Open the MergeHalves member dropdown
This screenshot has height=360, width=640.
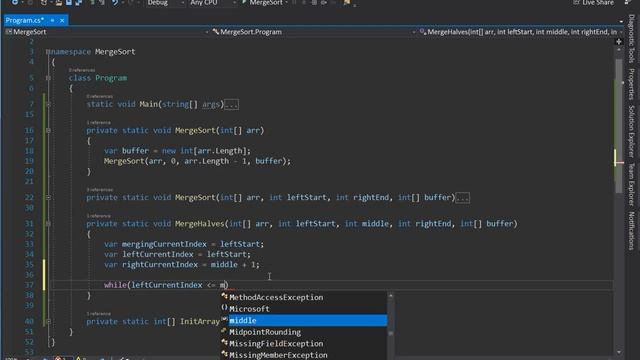[x=521, y=32]
